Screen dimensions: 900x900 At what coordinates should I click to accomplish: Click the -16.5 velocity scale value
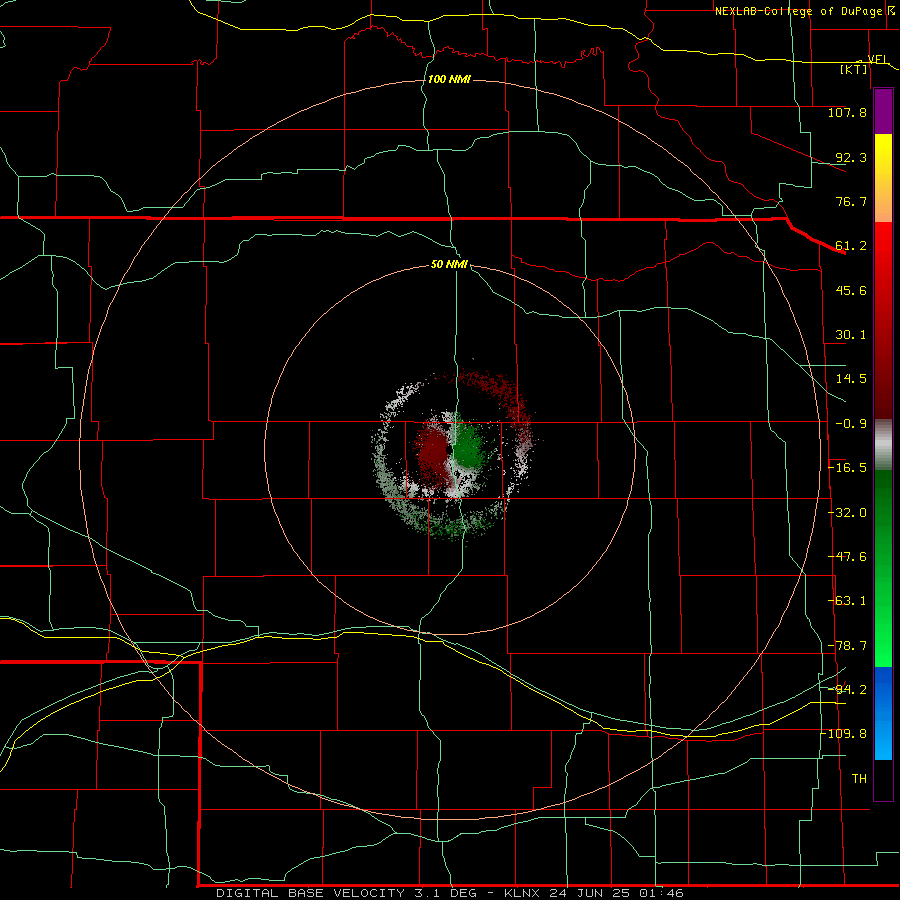click(847, 468)
